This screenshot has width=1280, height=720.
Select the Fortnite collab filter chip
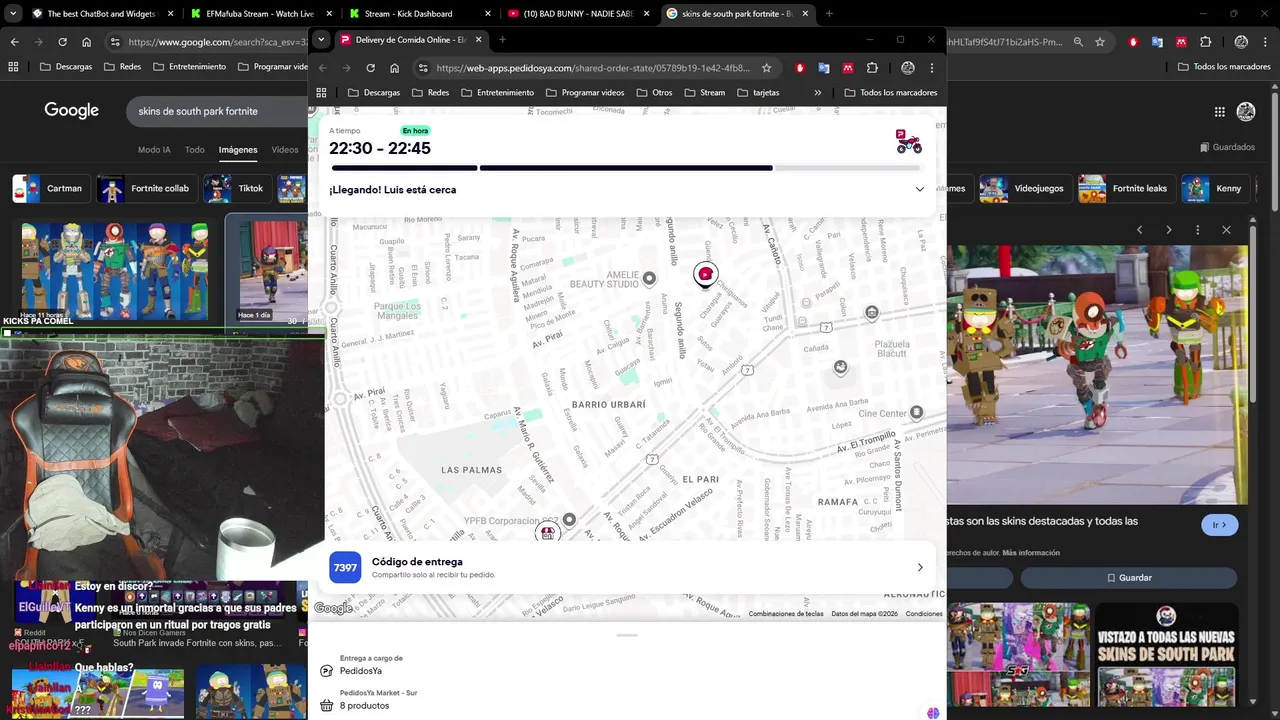click(x=148, y=189)
